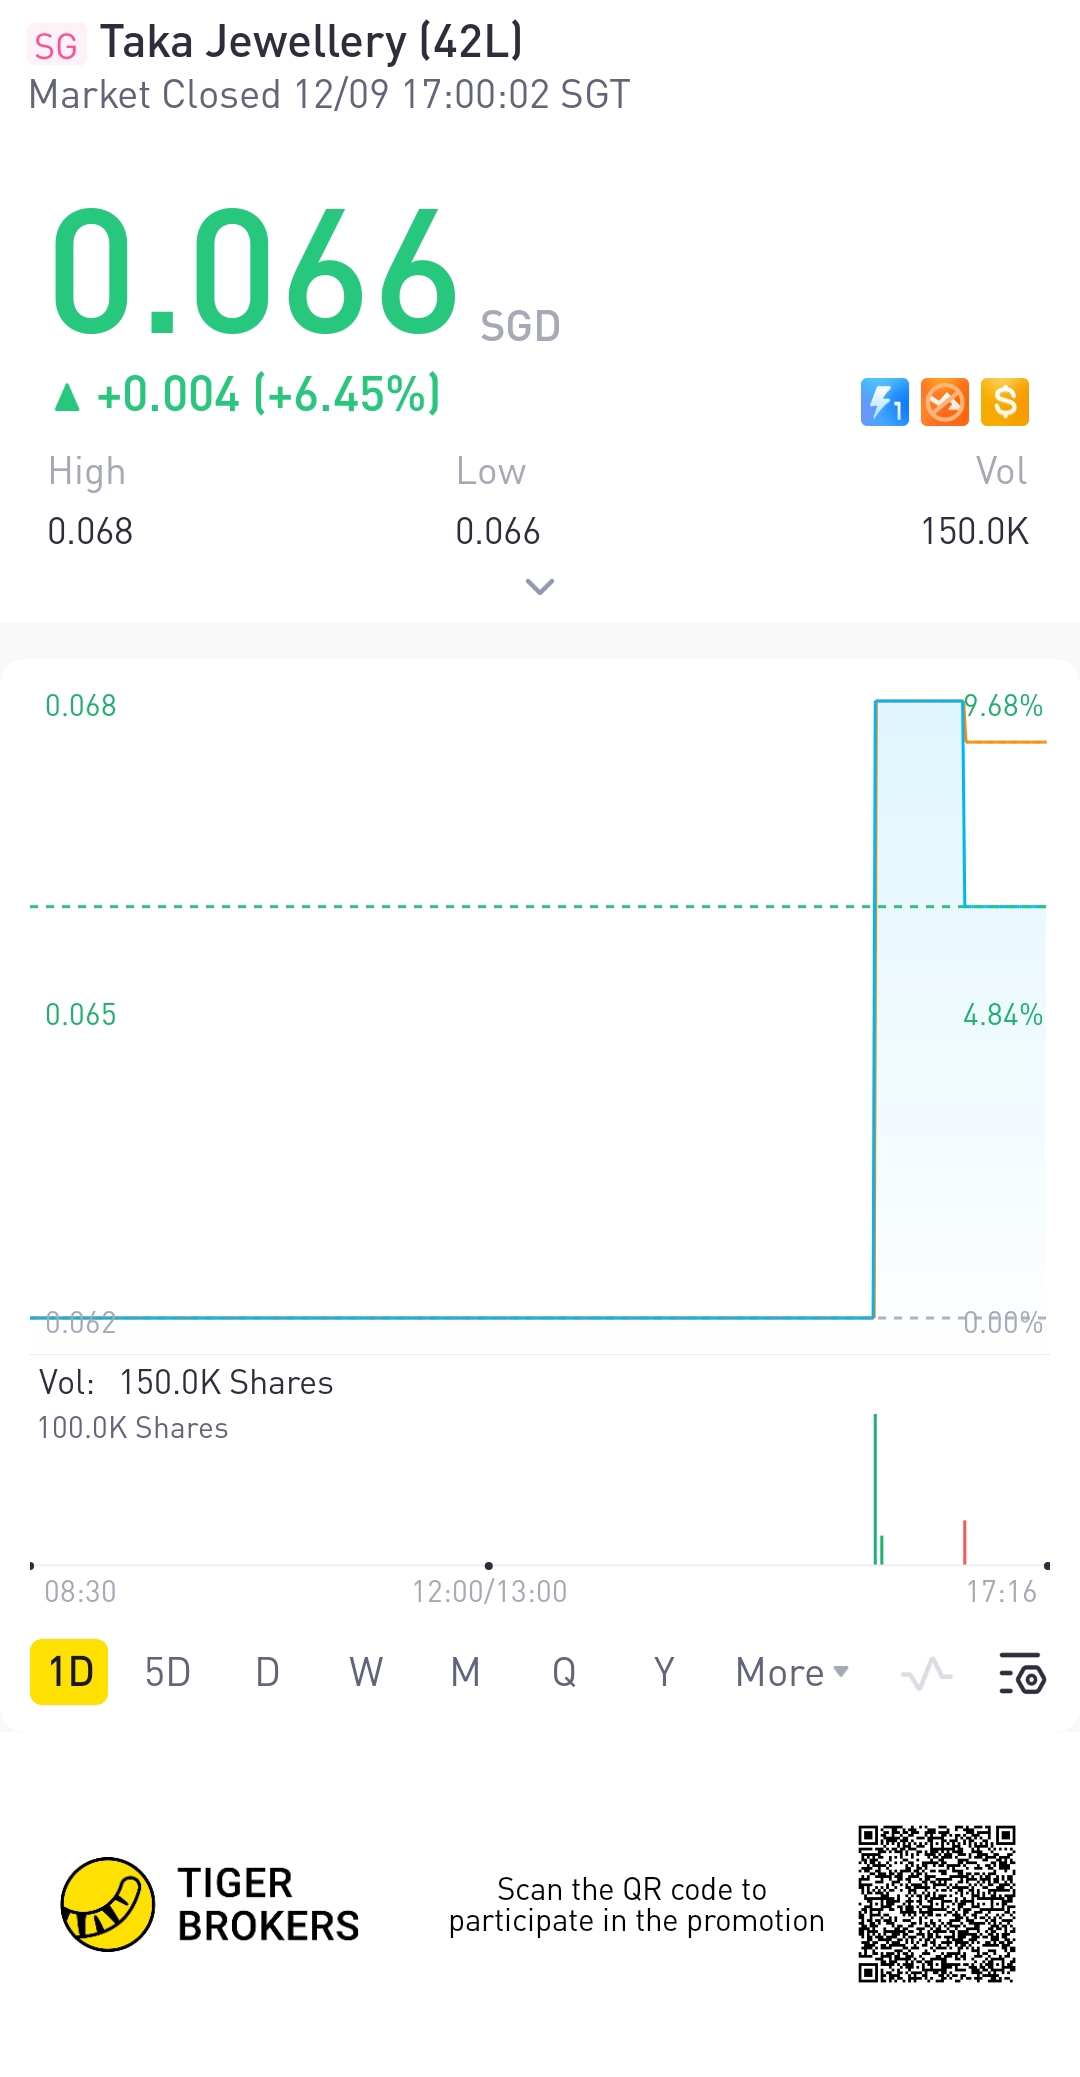
Task: Tap the promotion QR code
Action: click(936, 1904)
